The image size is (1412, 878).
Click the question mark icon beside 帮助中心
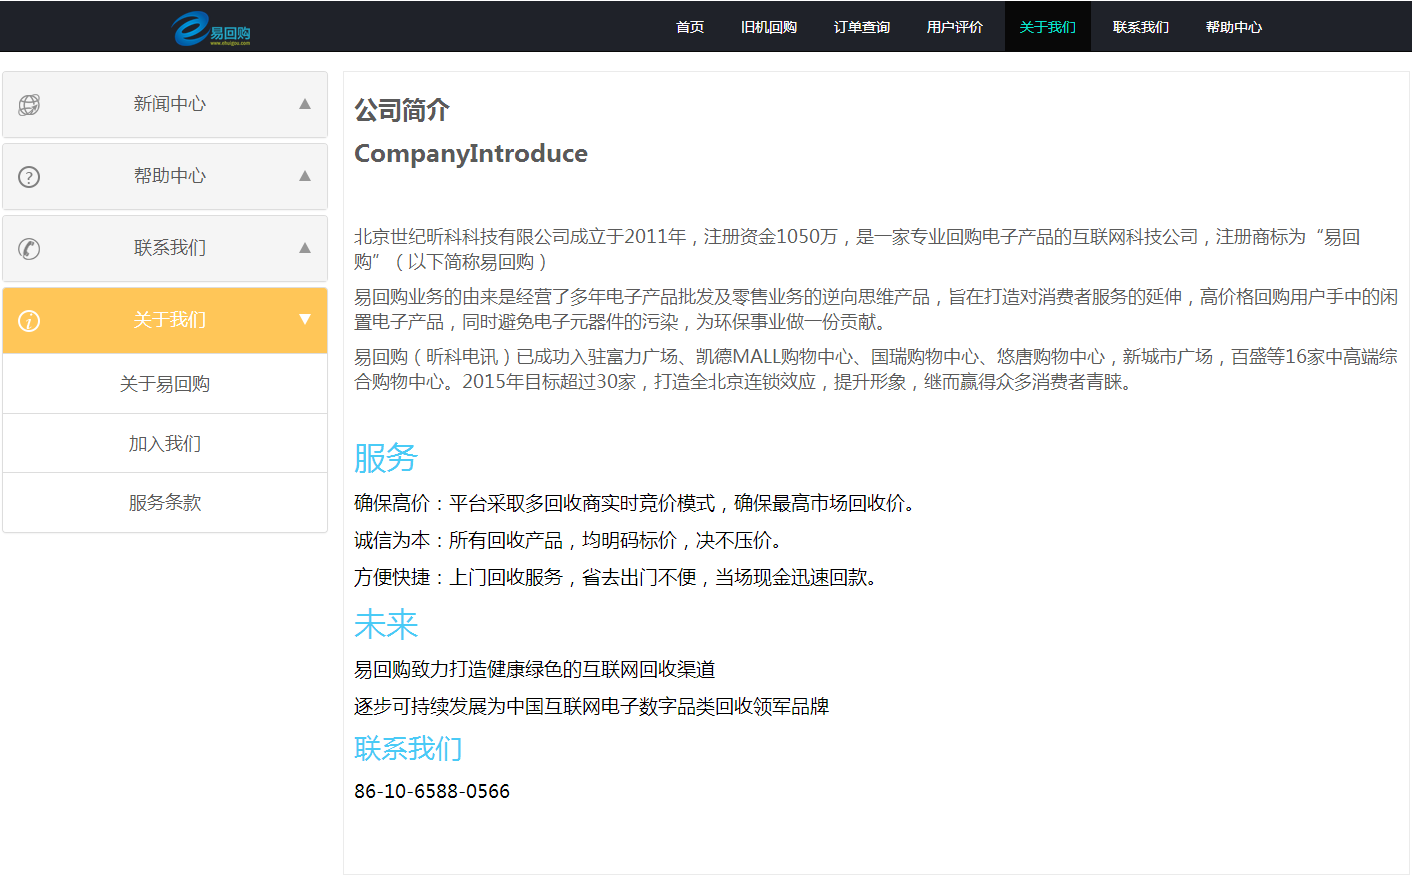click(x=29, y=177)
